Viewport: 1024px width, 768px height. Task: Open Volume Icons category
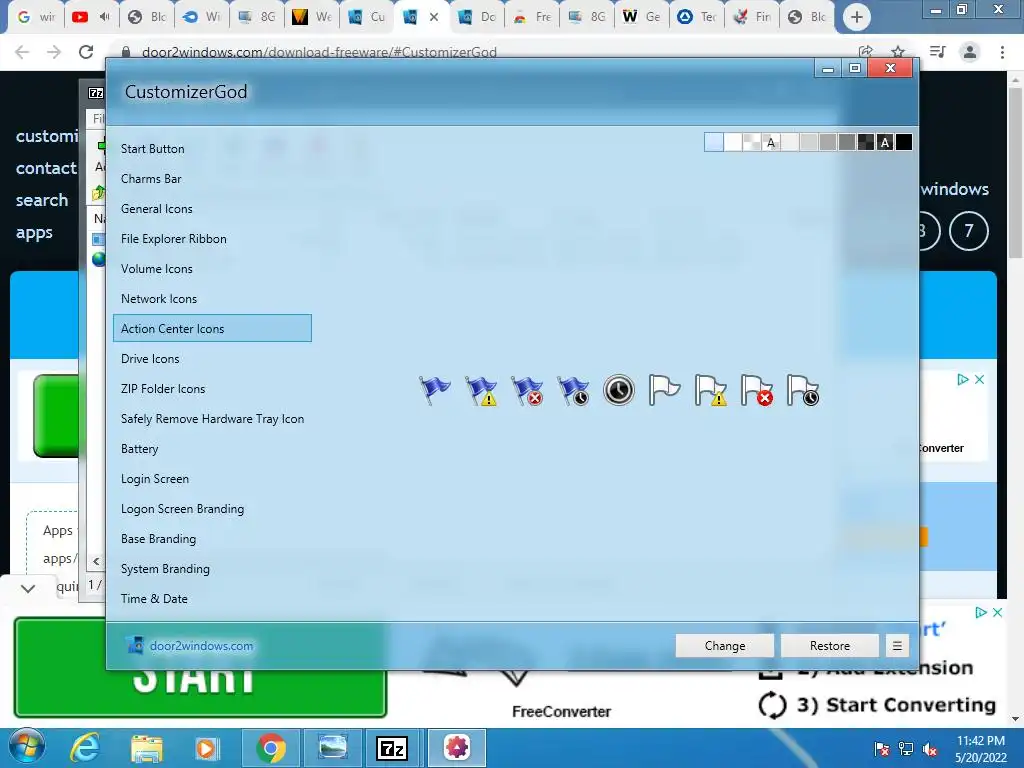(x=212, y=269)
